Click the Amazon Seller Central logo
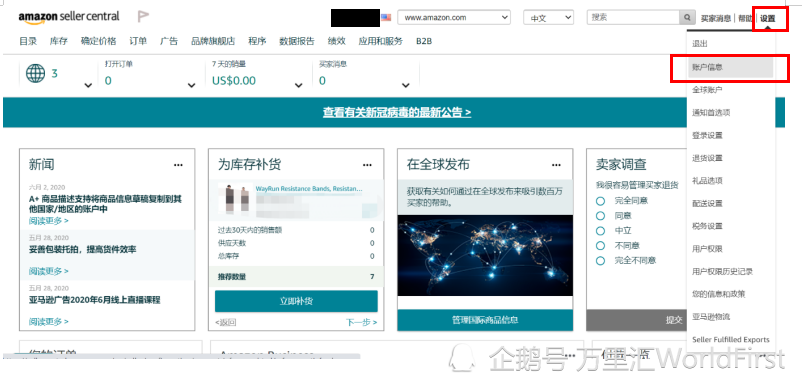 [69, 17]
